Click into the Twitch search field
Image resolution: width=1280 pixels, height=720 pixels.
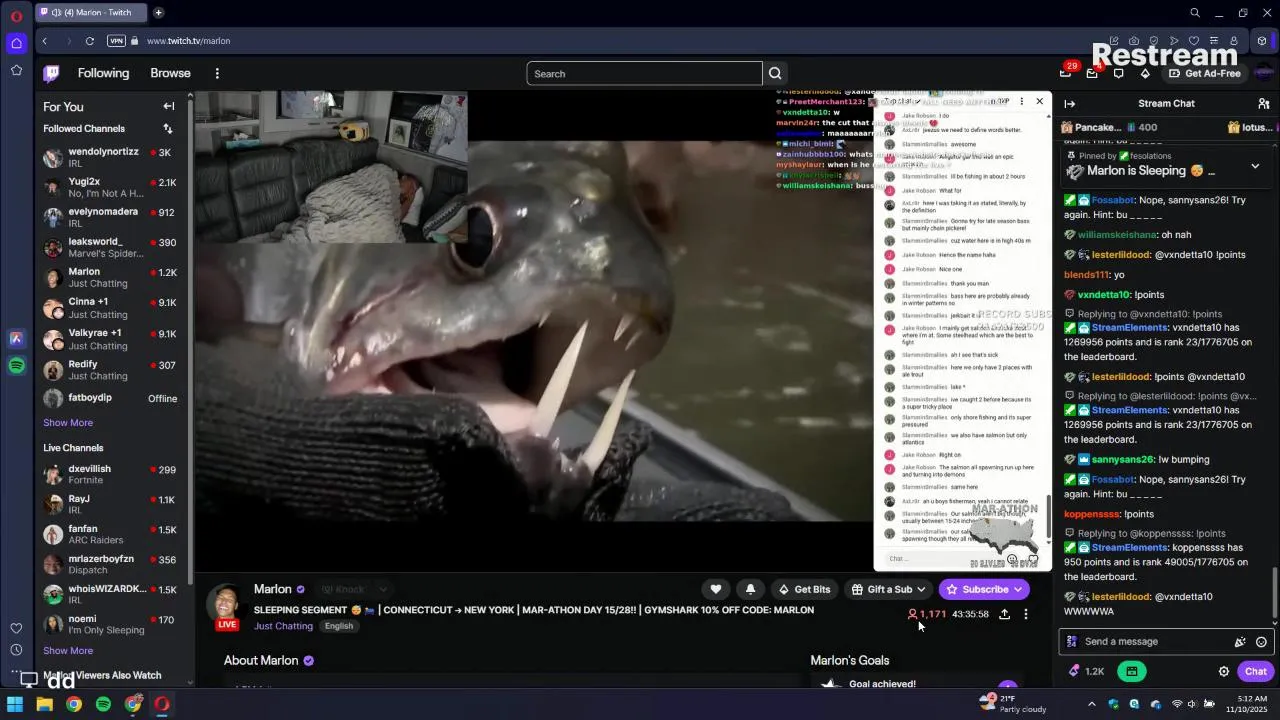click(644, 73)
